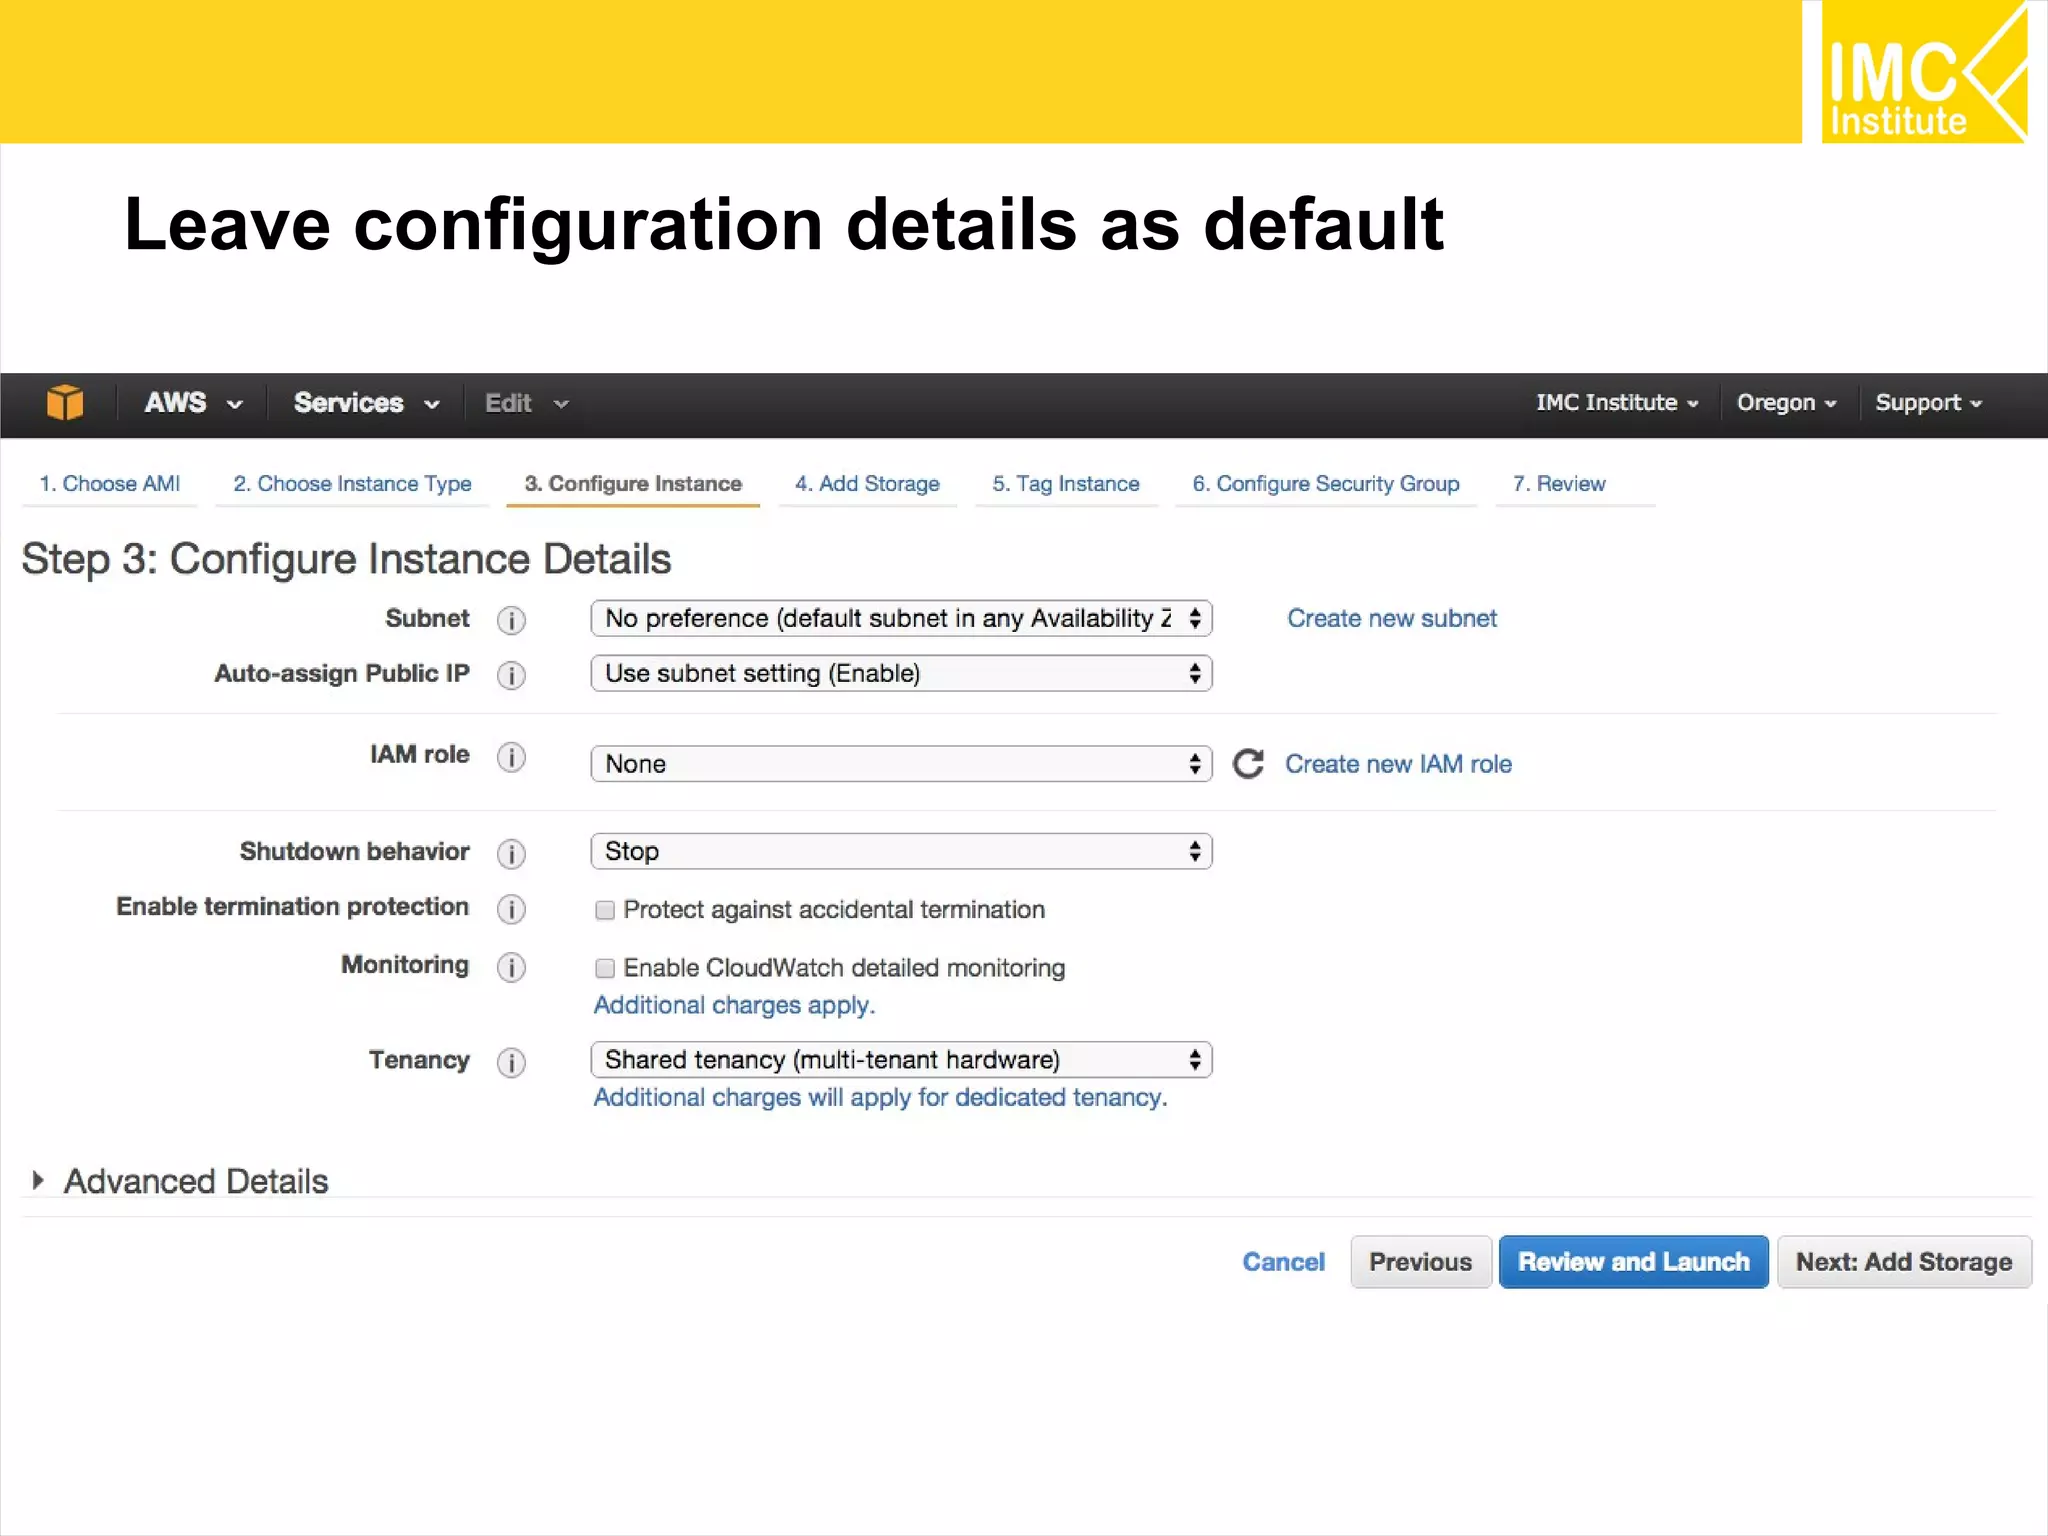This screenshot has width=2048, height=1536.
Task: Go to 2. Choose Instance Type step
Action: (x=352, y=484)
